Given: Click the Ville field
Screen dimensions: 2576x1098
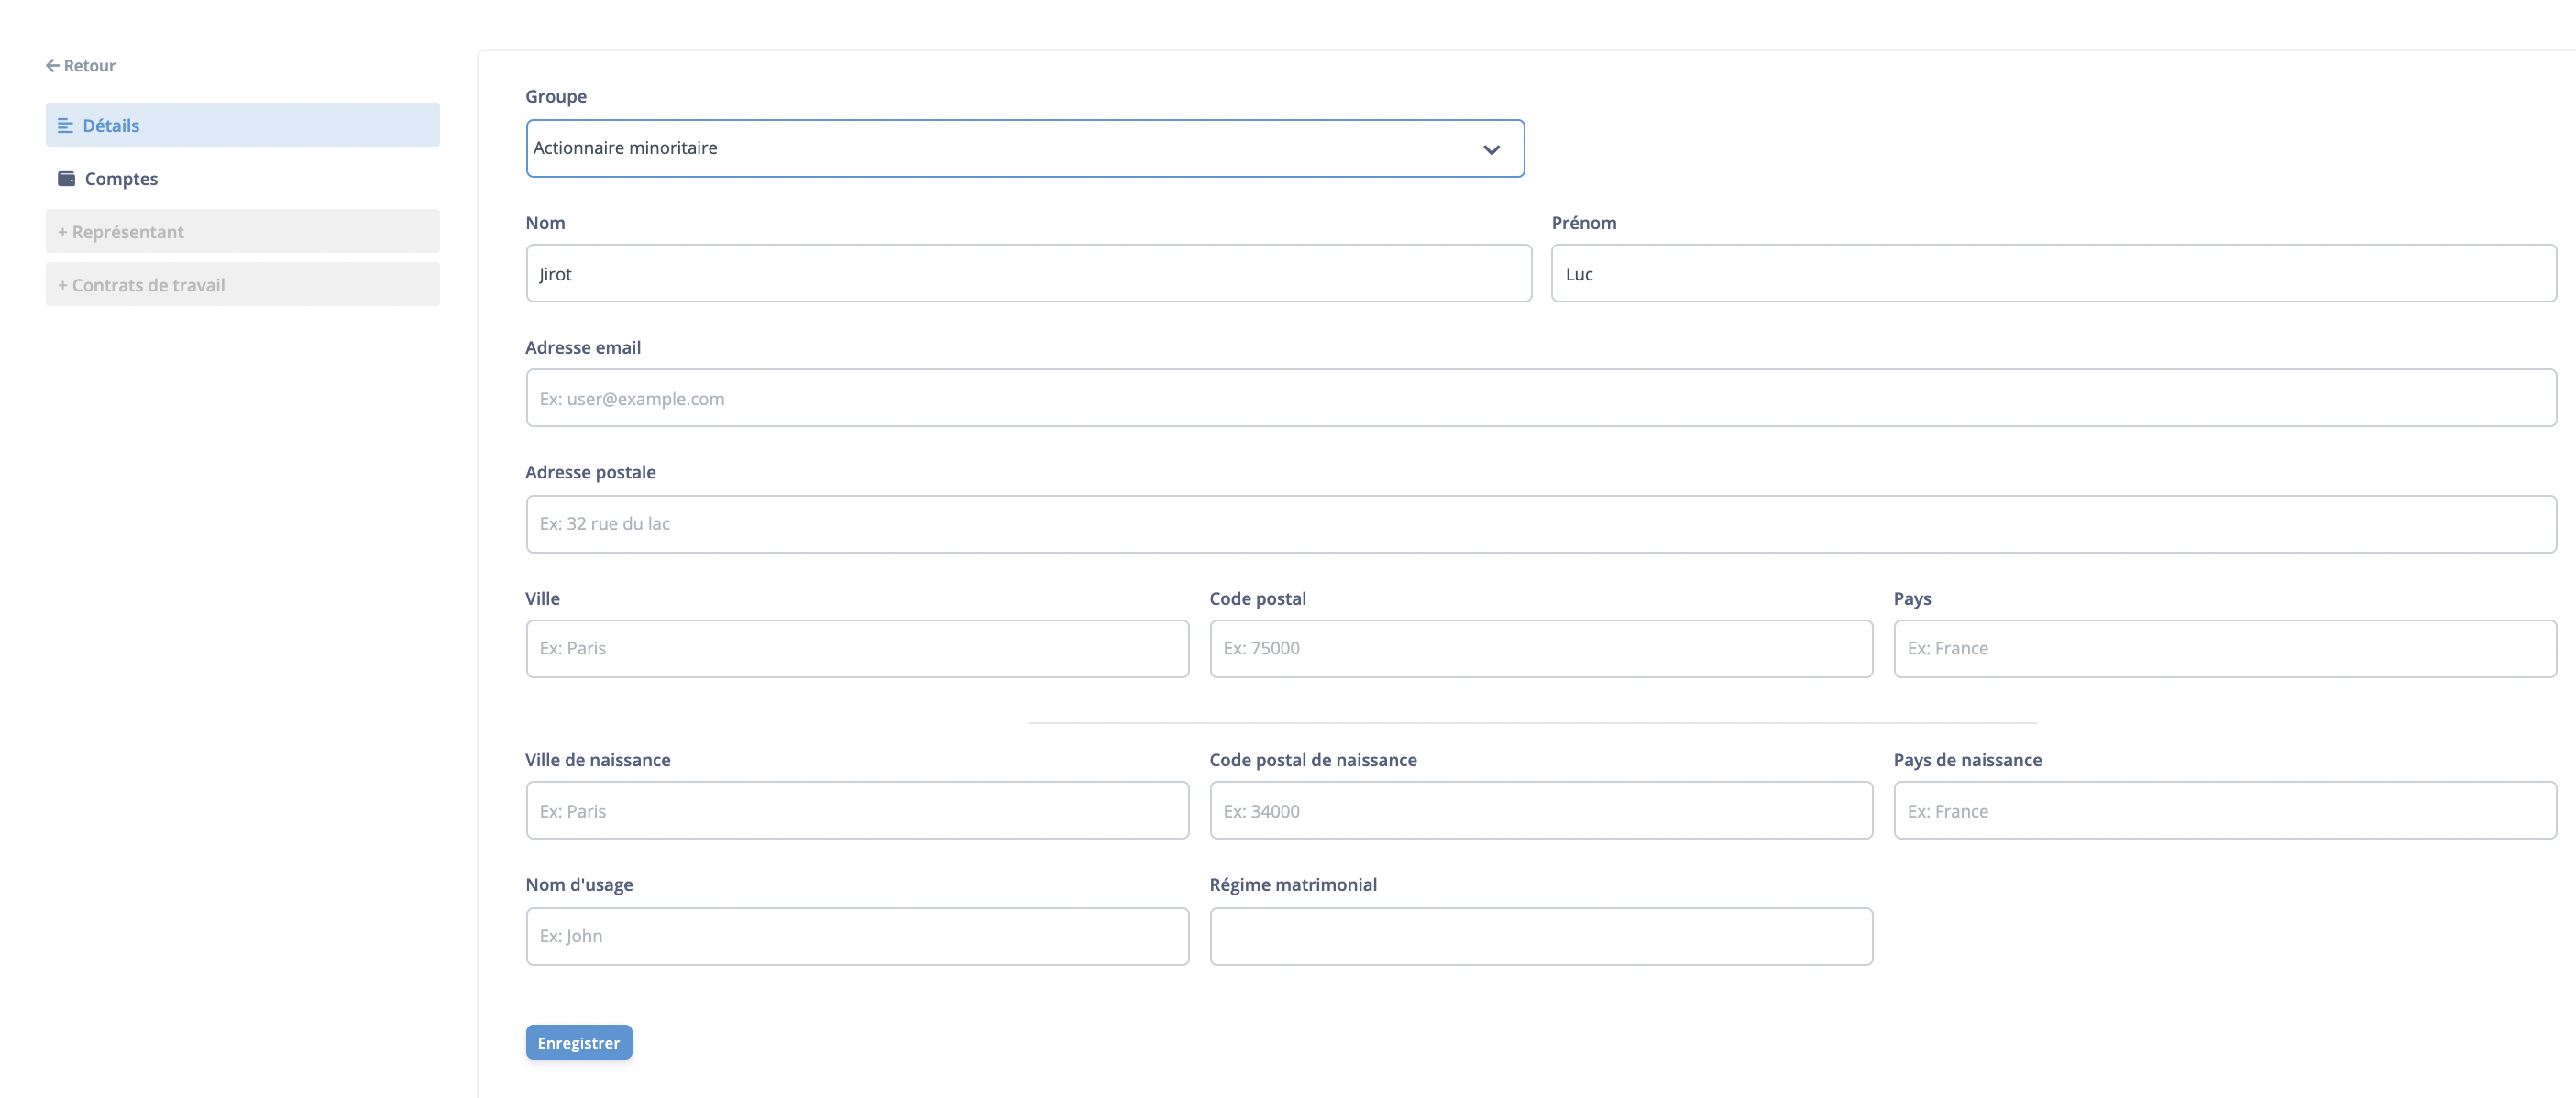Looking at the screenshot, I should [x=856, y=648].
